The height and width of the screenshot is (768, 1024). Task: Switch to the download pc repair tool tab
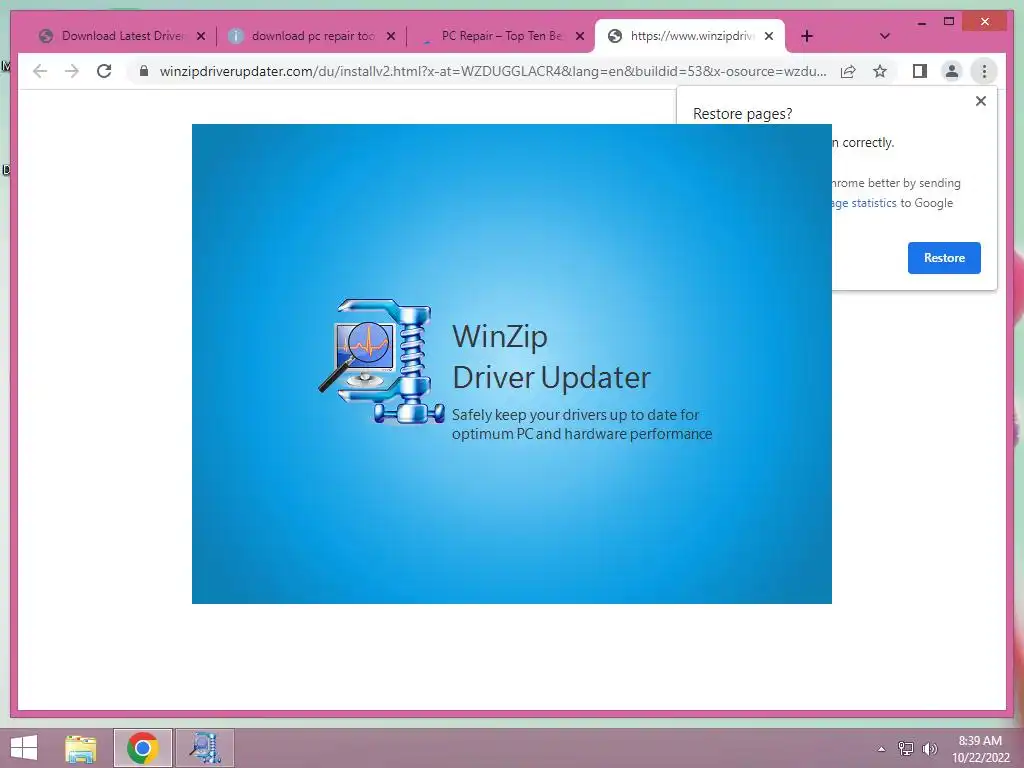pyautogui.click(x=312, y=36)
